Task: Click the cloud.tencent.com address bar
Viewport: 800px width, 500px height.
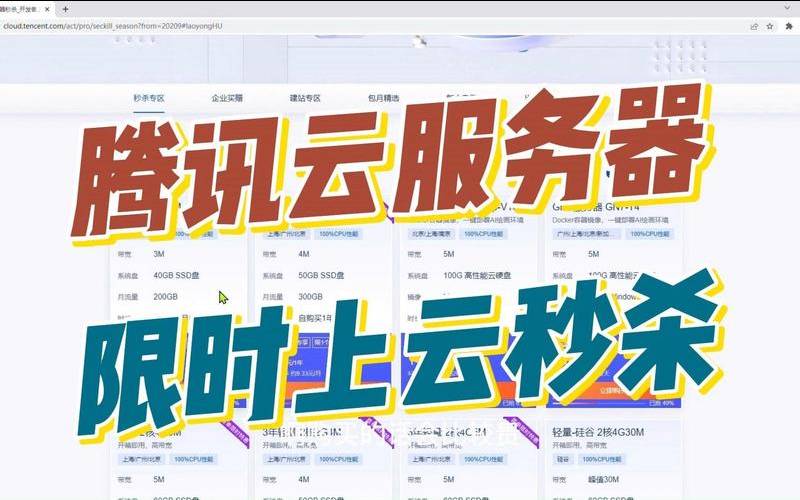Action: 112,26
